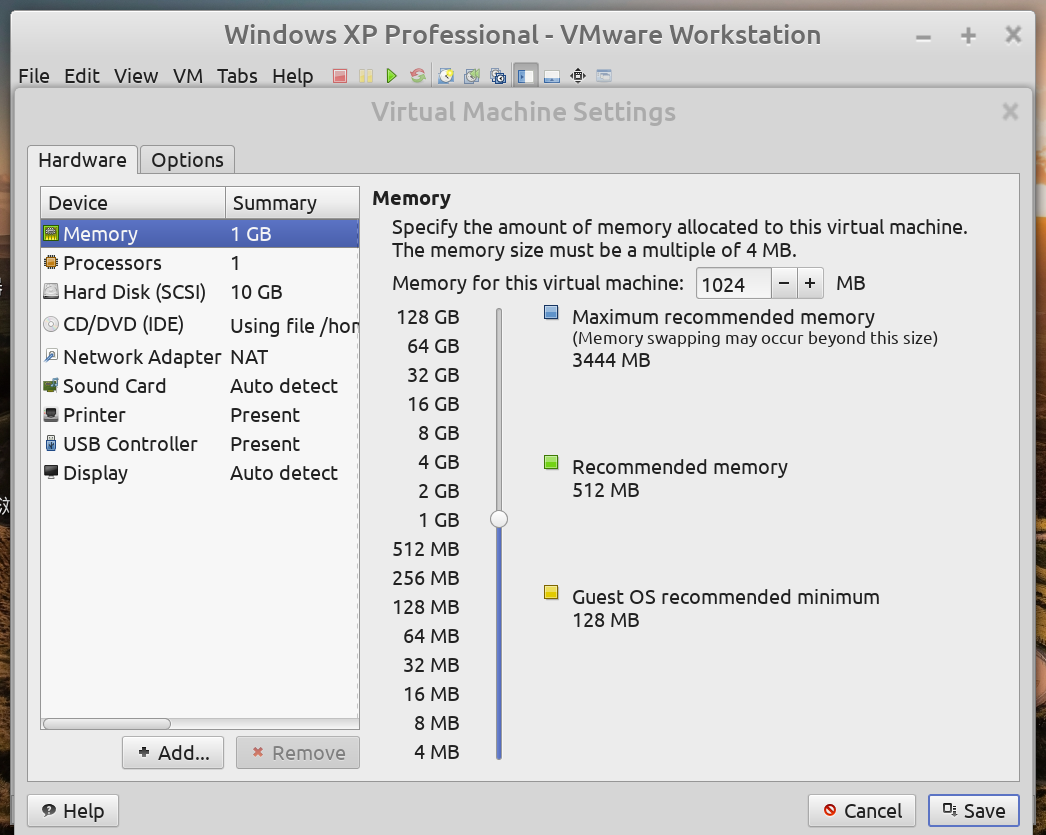Click the Processors CPU icon
Screen dimensions: 1046x835
51,263
